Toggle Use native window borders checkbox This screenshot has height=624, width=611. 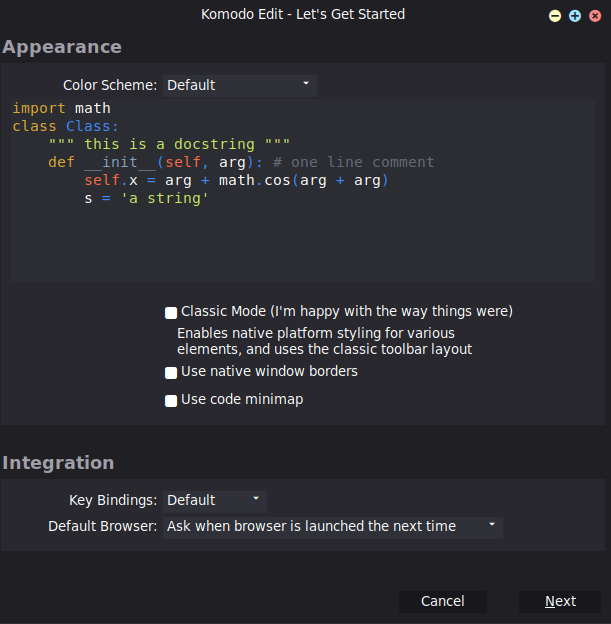click(x=171, y=373)
